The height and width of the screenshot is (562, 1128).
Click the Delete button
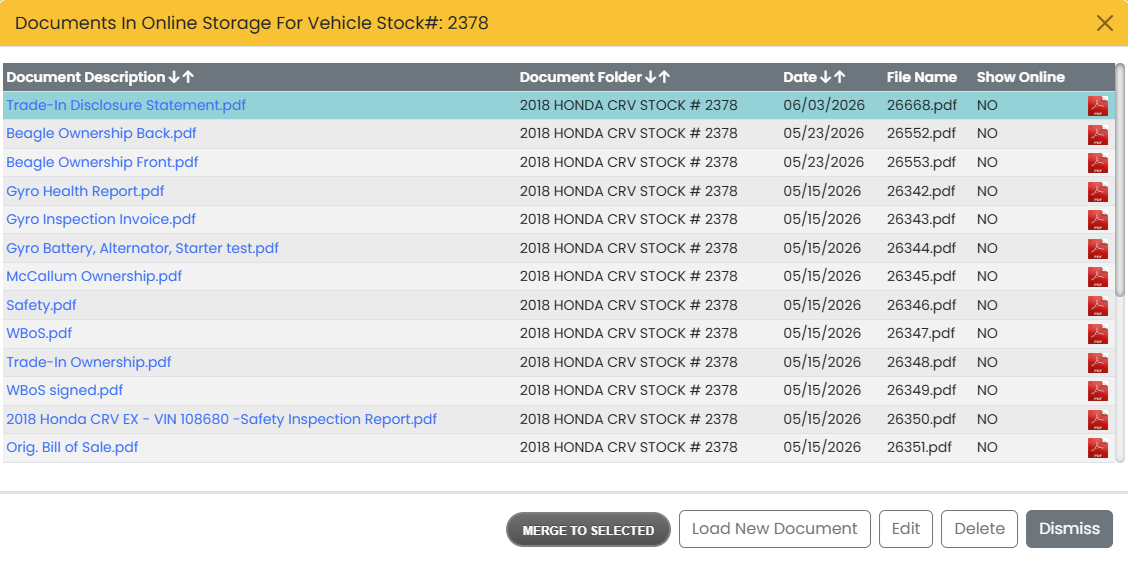pyautogui.click(x=979, y=529)
